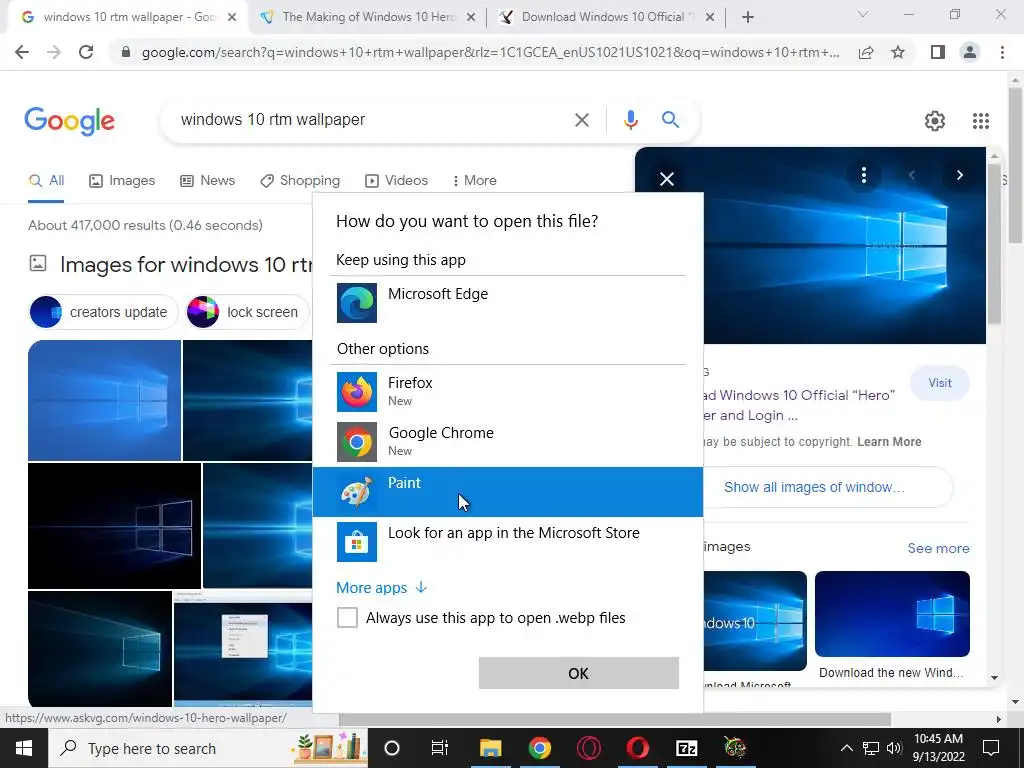Screen dimensions: 1024x768
Task: Close the Download Windows 10 Official tab
Action: click(711, 18)
